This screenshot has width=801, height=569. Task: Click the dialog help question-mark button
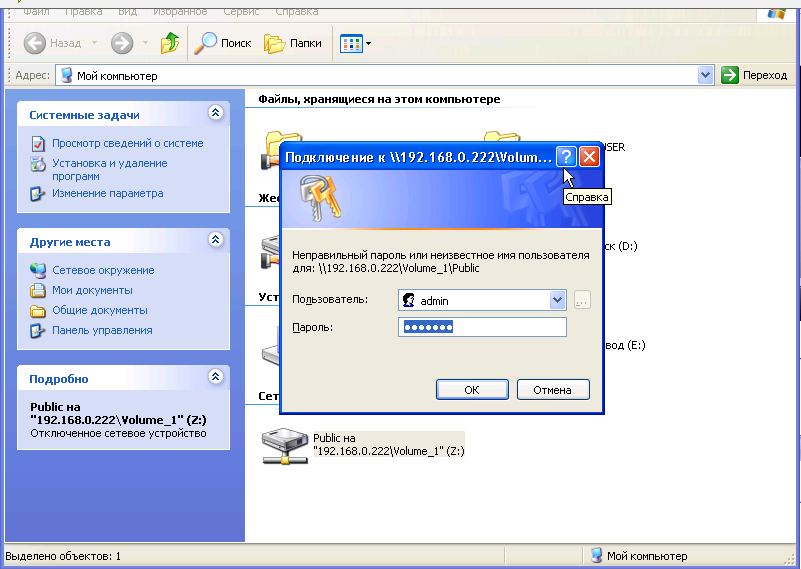click(x=566, y=157)
